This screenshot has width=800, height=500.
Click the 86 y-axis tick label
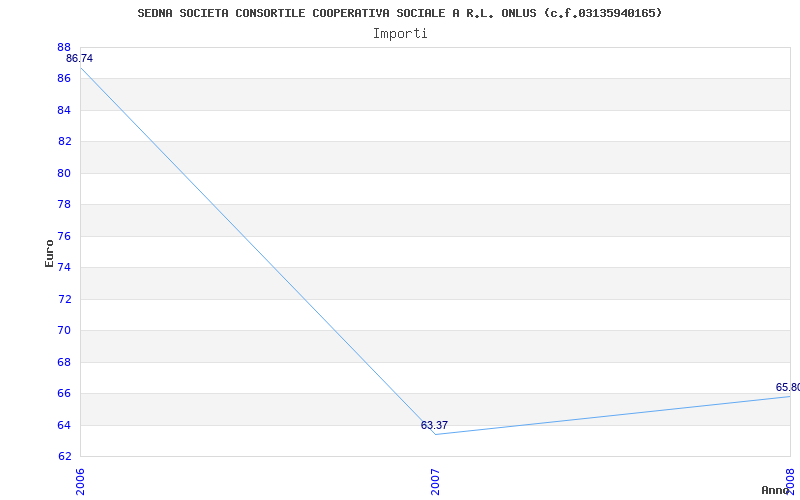click(x=64, y=79)
